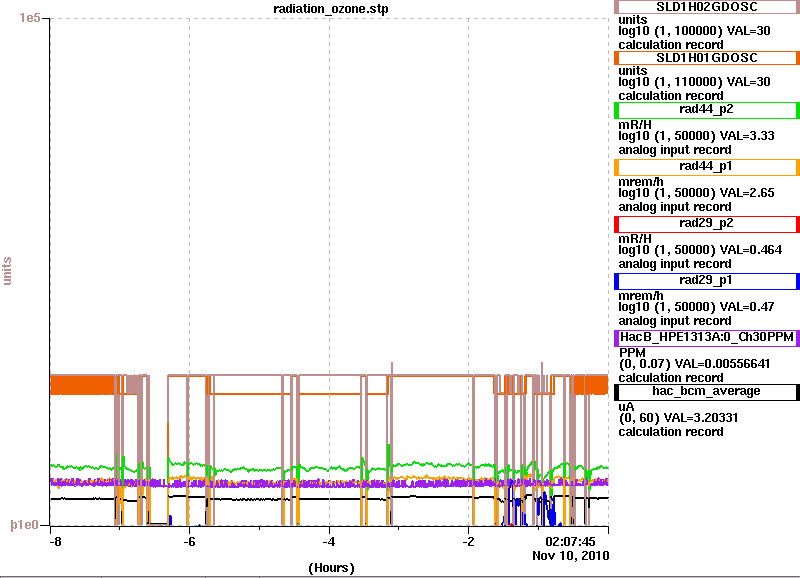Click the 02:07:45 timestamp label
Image resolution: width=800 pixels, height=578 pixels.
coord(570,542)
